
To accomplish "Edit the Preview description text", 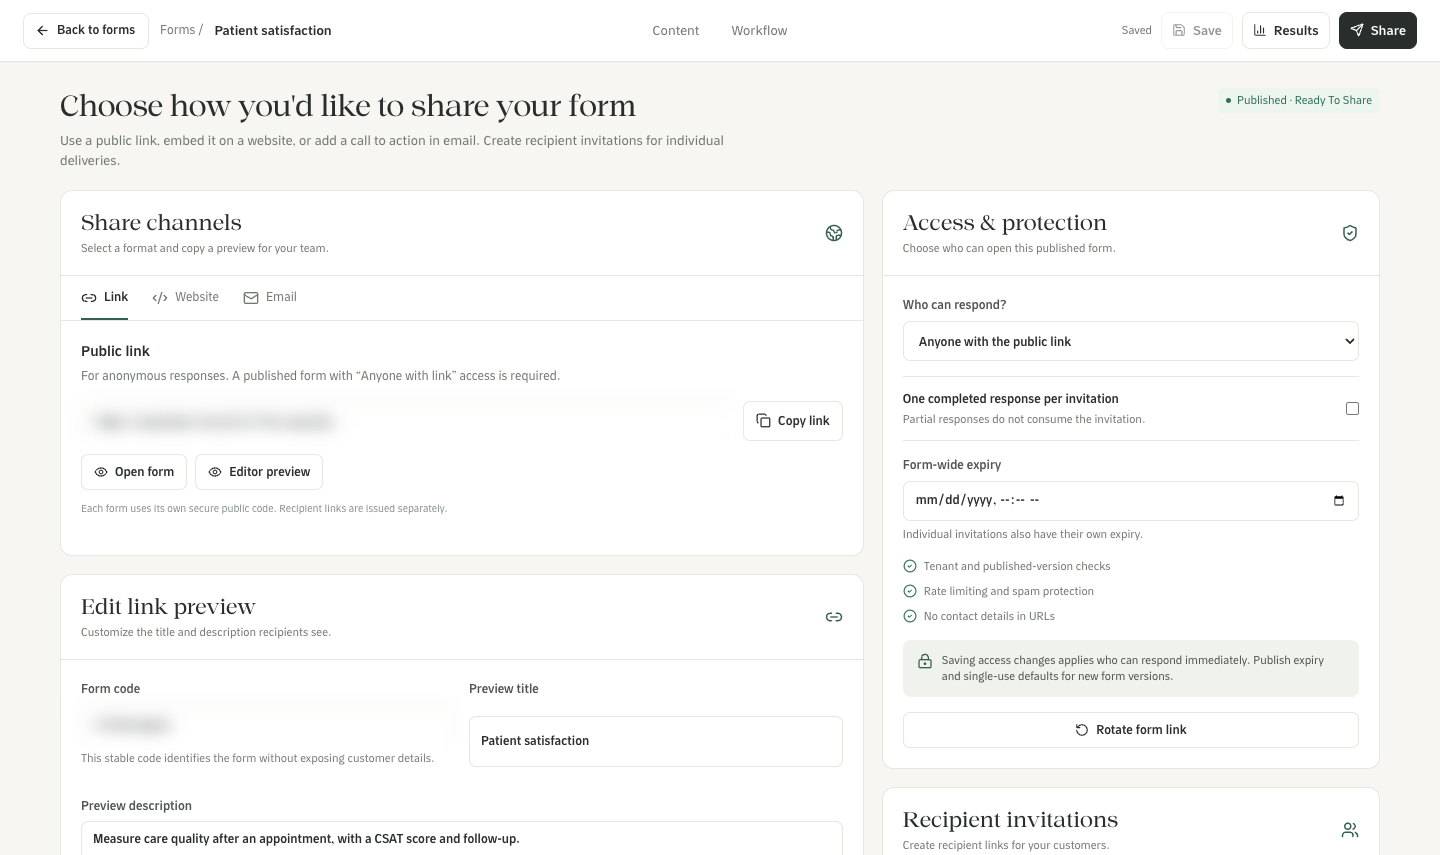I will pos(462,839).
